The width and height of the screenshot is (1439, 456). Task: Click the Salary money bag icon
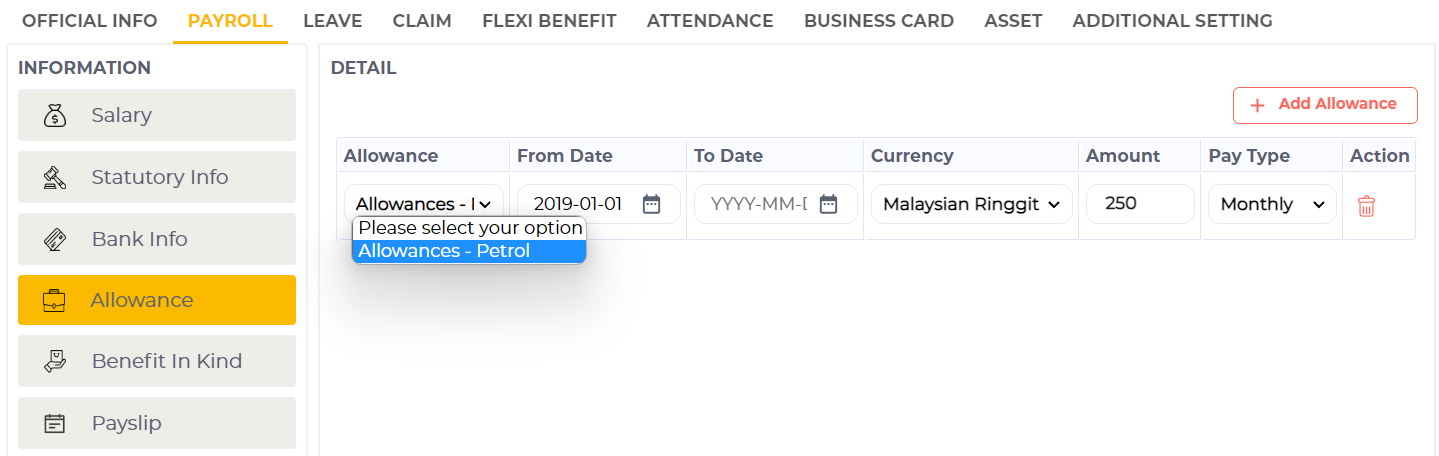tap(55, 116)
